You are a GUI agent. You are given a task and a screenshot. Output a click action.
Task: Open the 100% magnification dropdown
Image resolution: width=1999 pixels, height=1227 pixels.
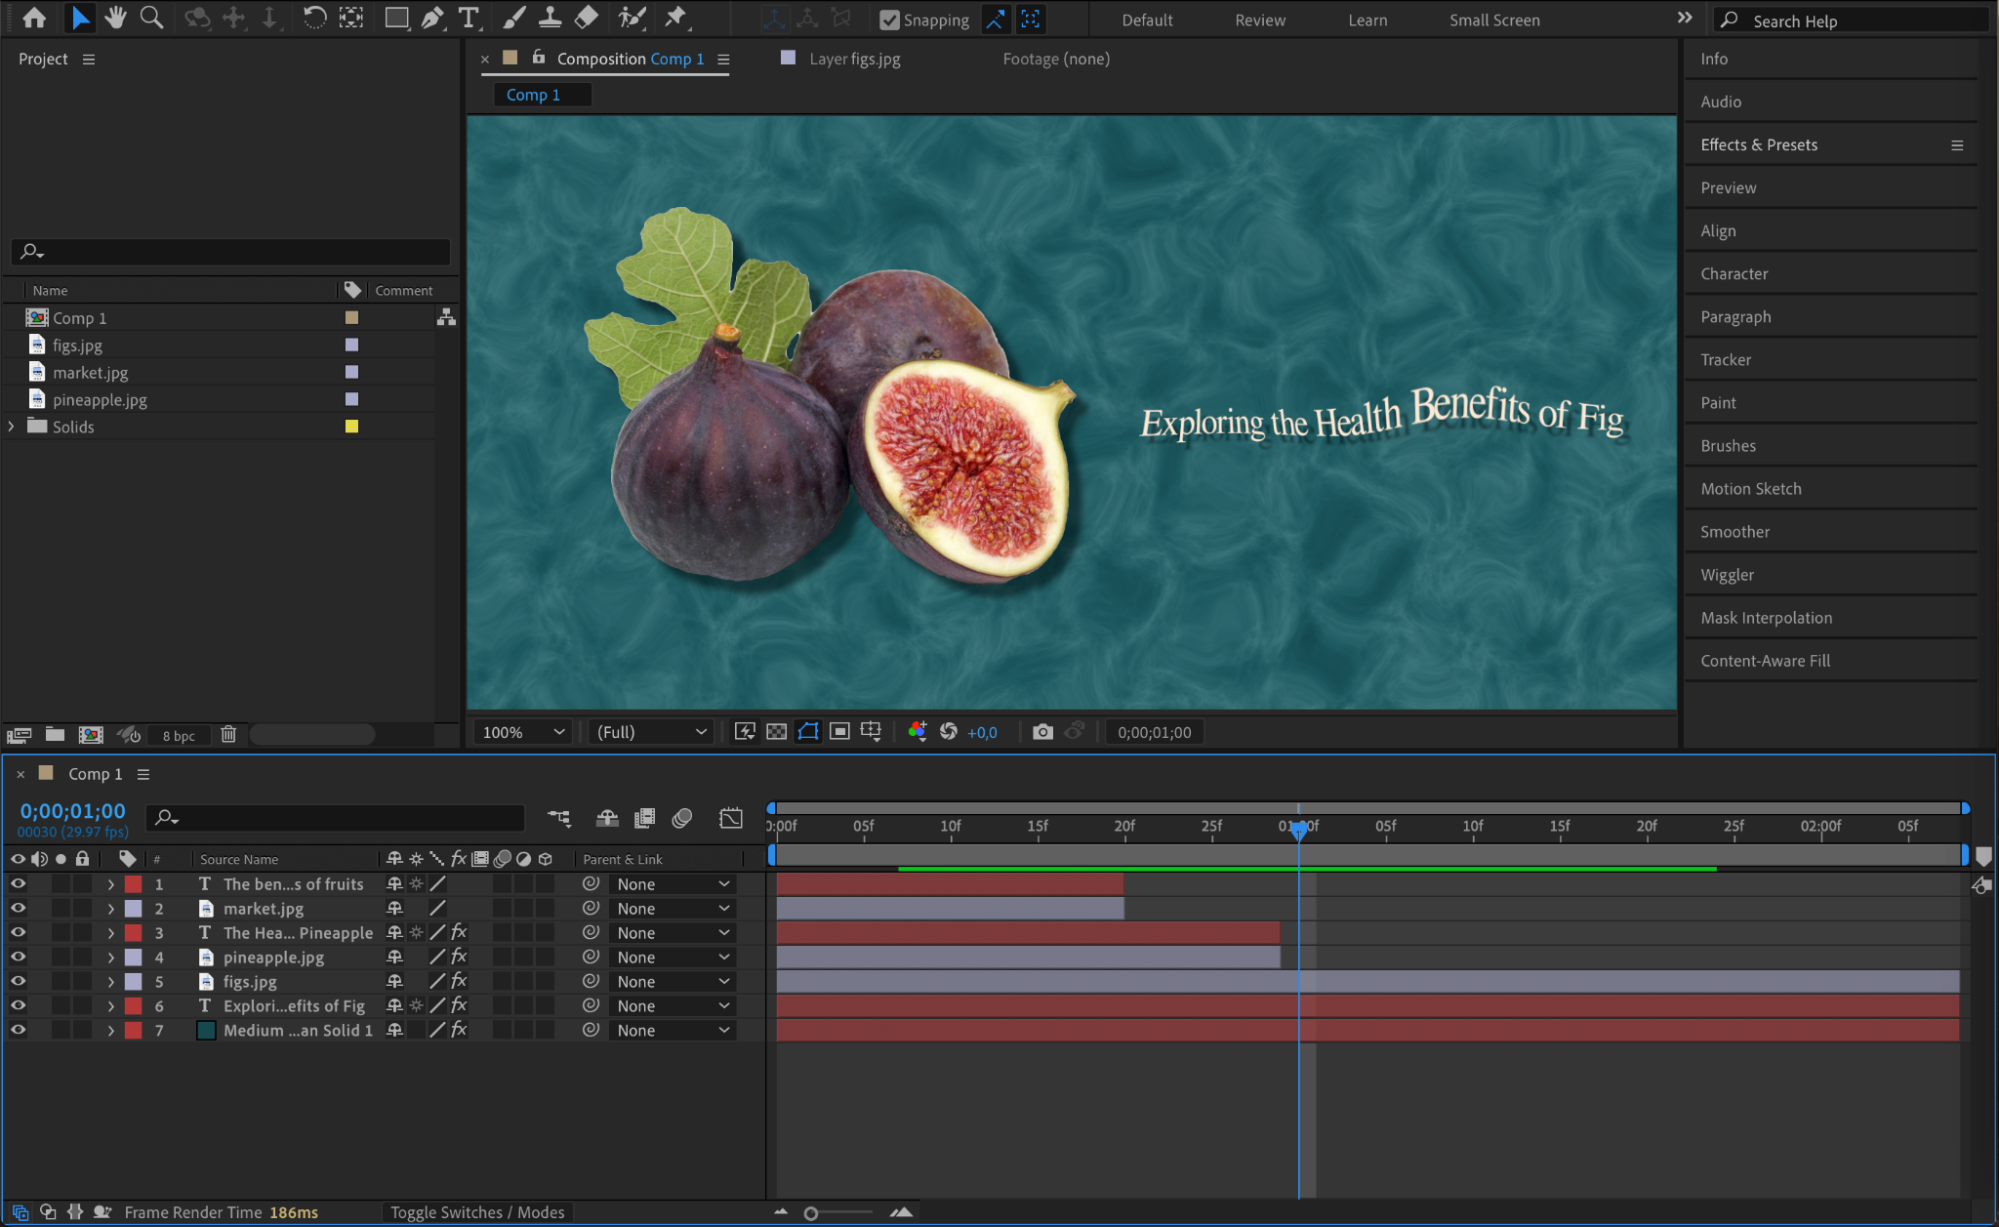coord(523,732)
